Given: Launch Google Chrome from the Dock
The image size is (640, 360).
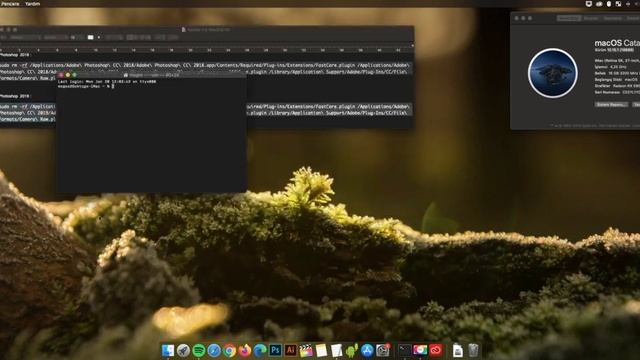Looking at the screenshot, I should coord(229,350).
